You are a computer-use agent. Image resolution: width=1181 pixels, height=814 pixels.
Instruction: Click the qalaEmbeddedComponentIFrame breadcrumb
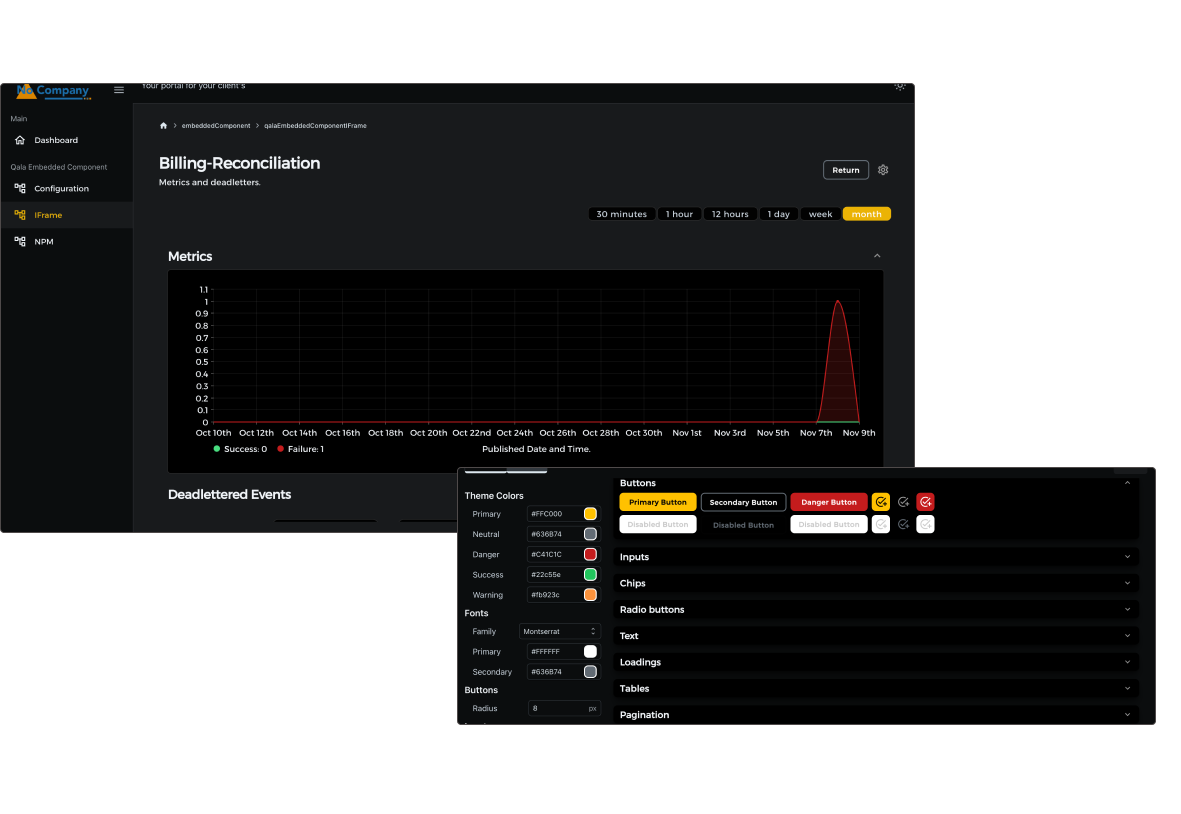[315, 126]
